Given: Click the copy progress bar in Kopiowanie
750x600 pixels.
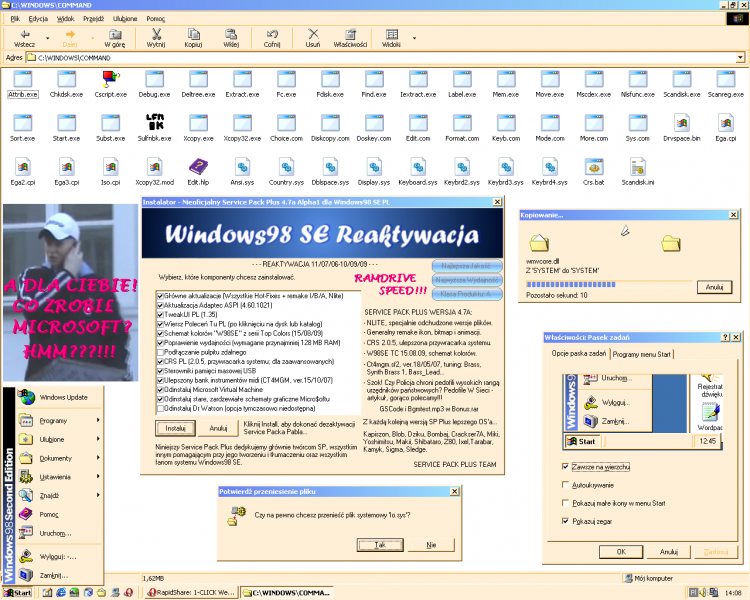Looking at the screenshot, I should click(x=609, y=284).
